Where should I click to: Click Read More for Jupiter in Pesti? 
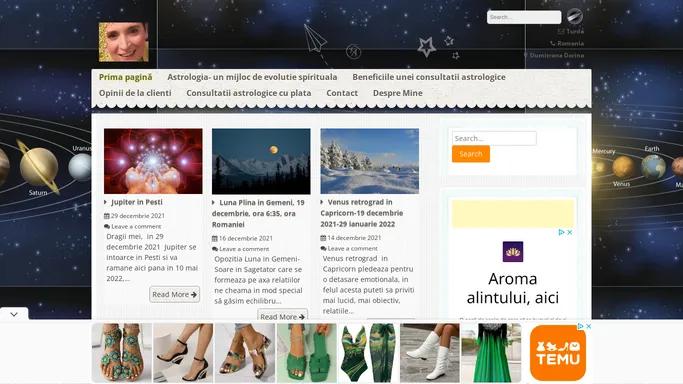tap(175, 294)
